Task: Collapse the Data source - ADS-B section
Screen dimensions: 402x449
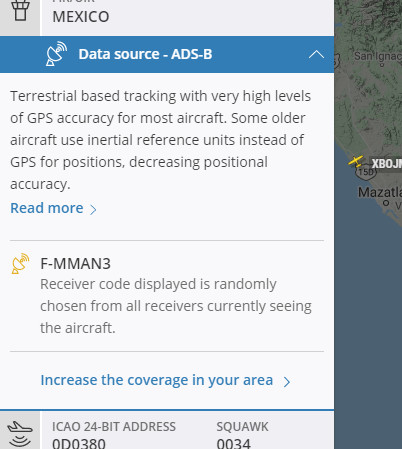Action: (316, 54)
